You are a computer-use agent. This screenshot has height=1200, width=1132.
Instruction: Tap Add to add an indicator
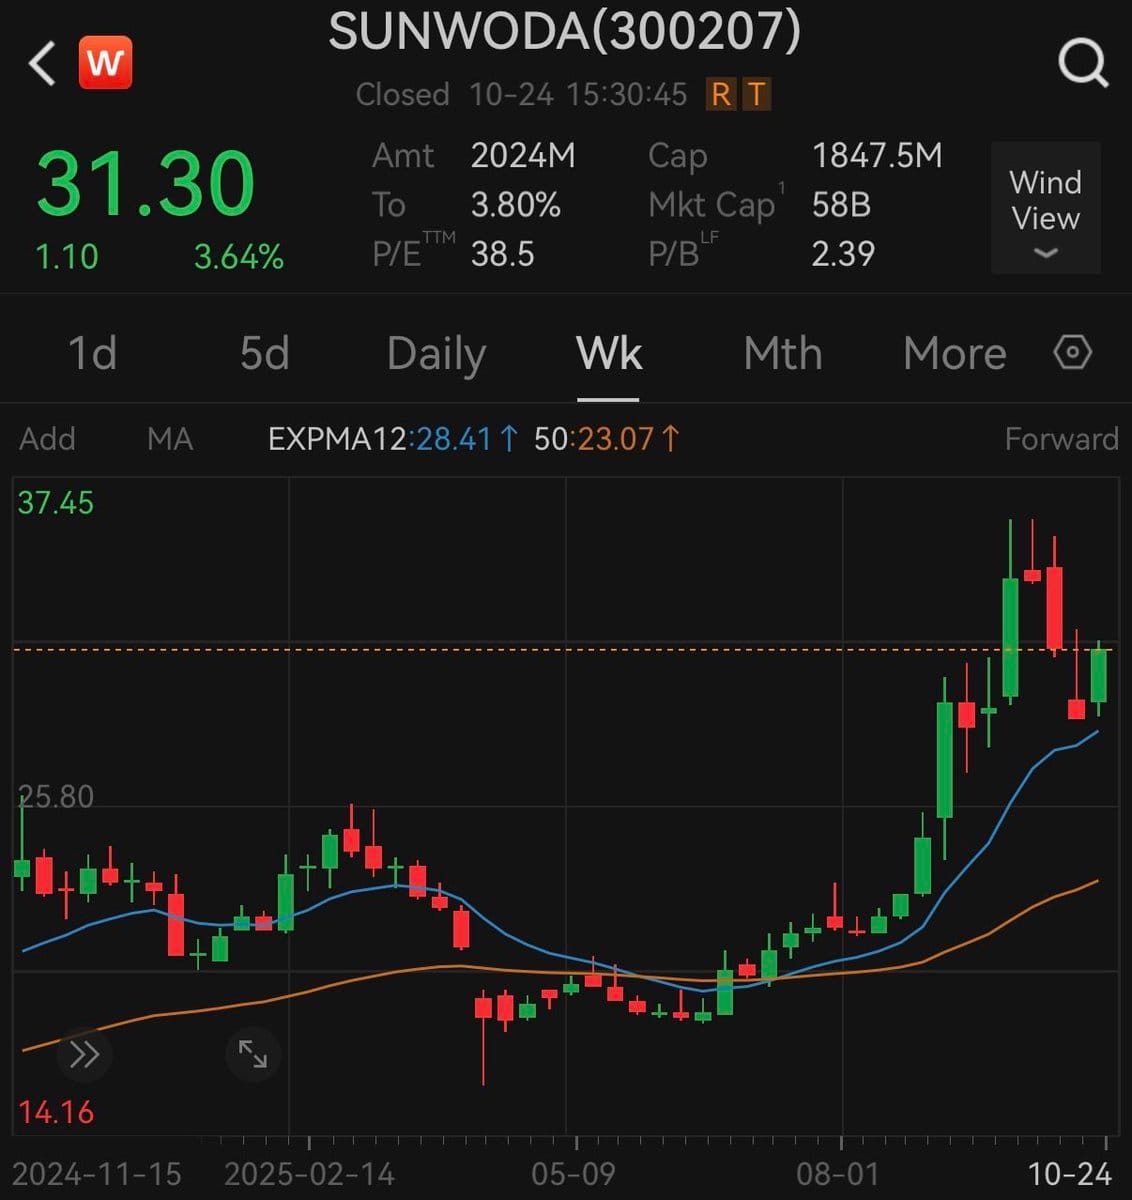pyautogui.click(x=47, y=439)
